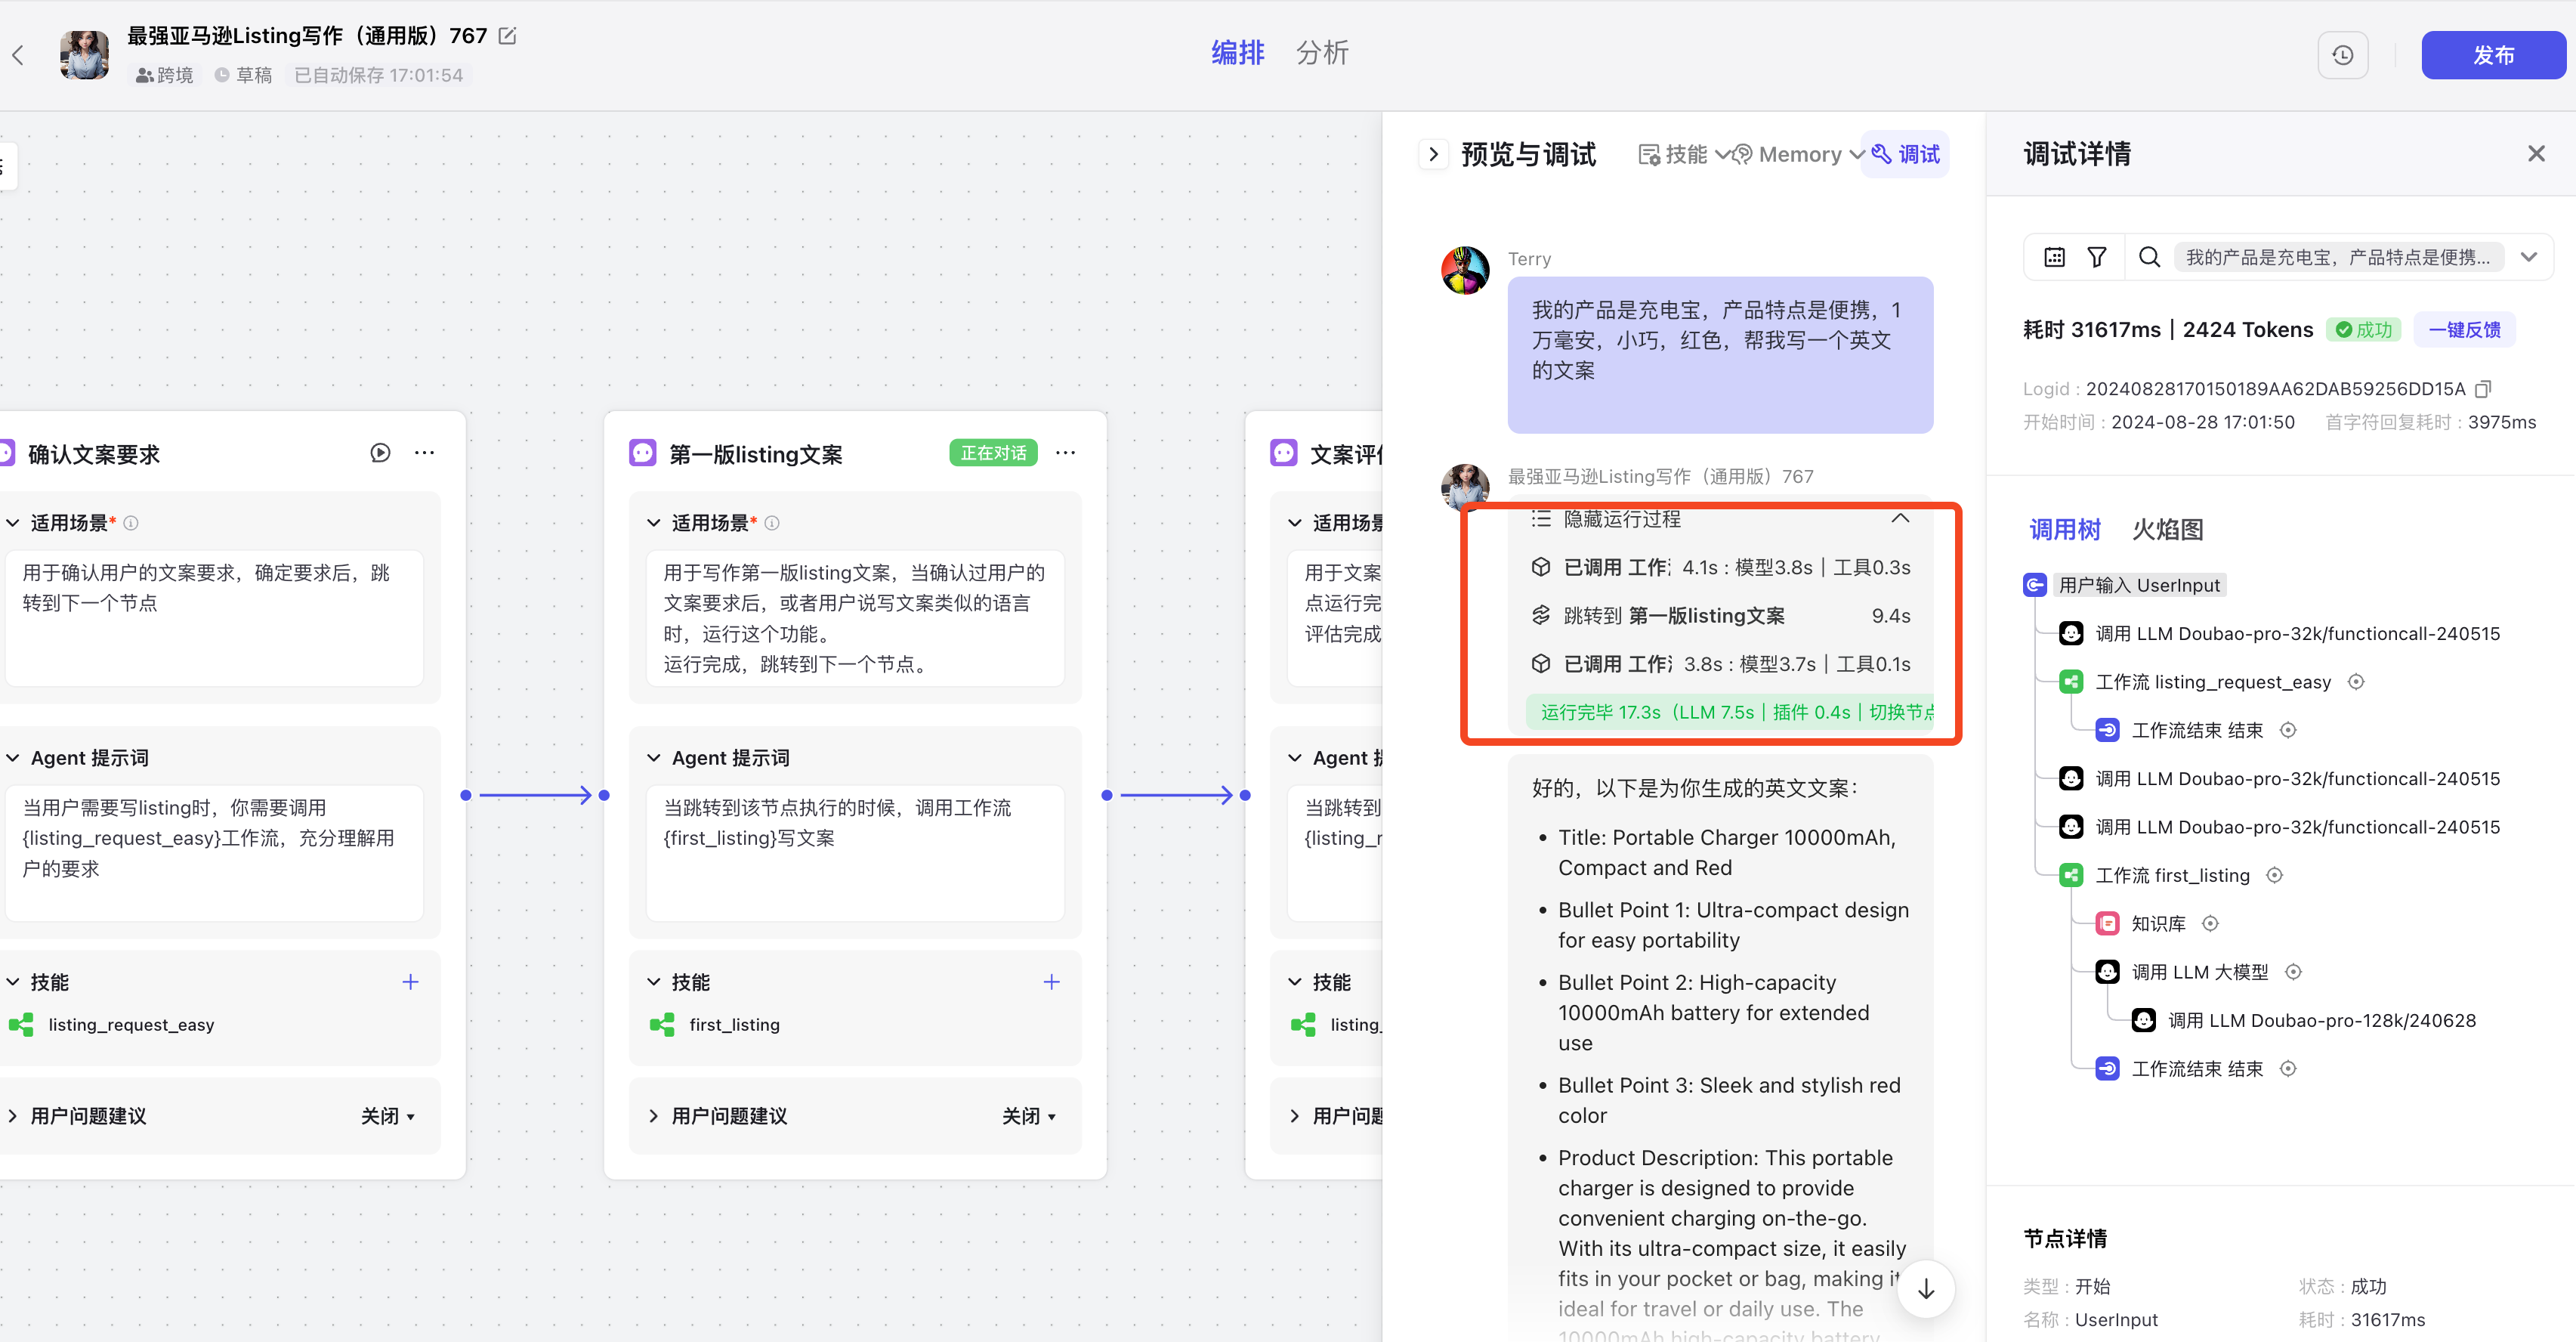Screen dimensions: 2576x1342
Task: Collapse 适用场景 in 确认文案要求 node
Action: click(x=13, y=523)
